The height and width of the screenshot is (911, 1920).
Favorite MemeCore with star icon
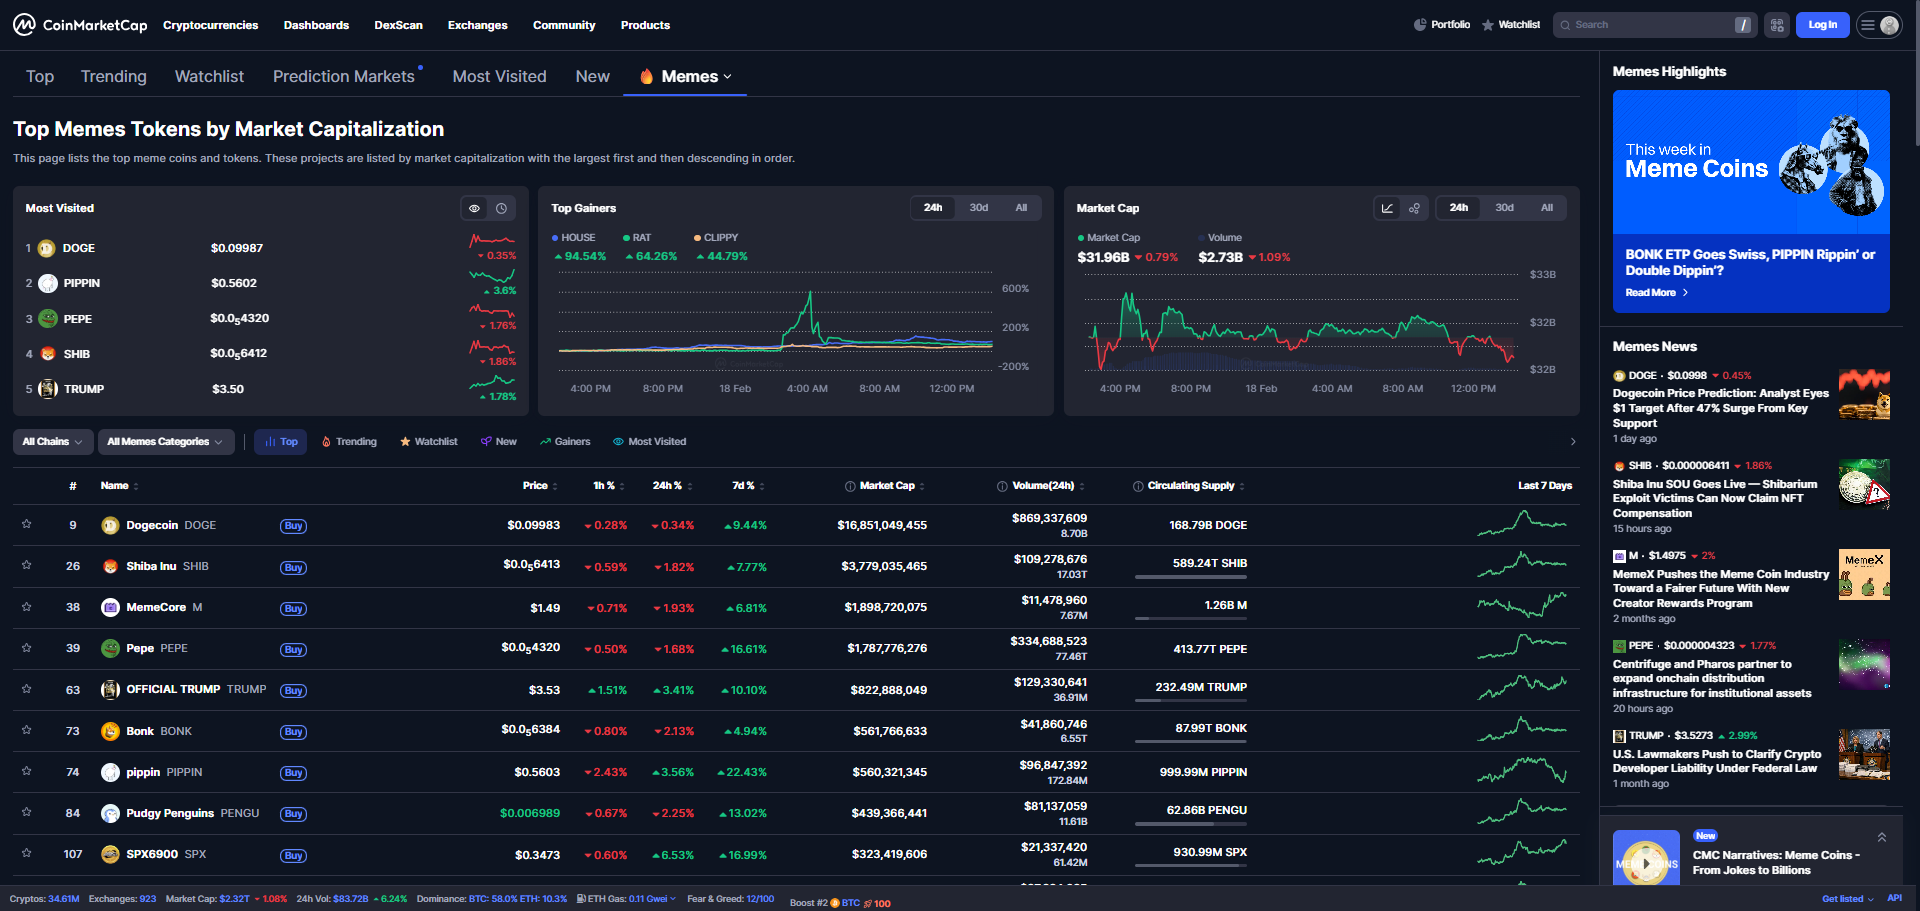[x=27, y=606]
